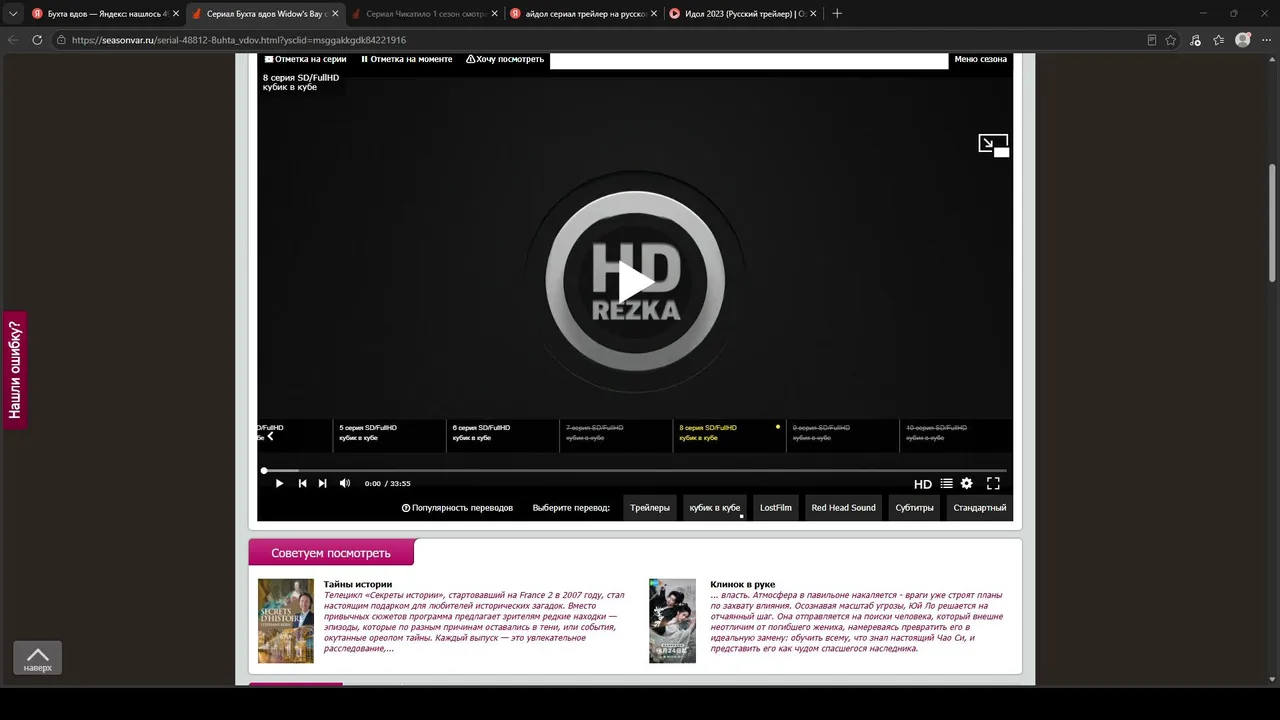Open the reader mode icon in address bar
The image size is (1280, 720).
(x=1152, y=40)
